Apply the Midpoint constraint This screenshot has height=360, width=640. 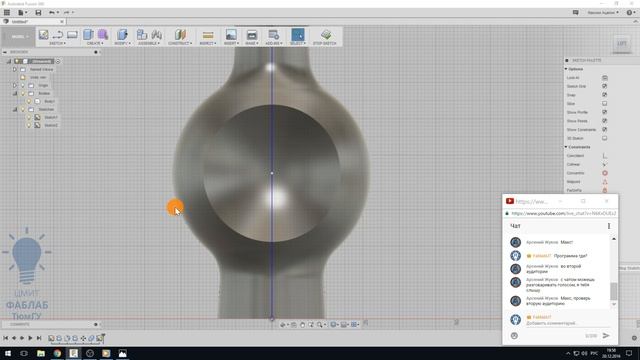604,182
